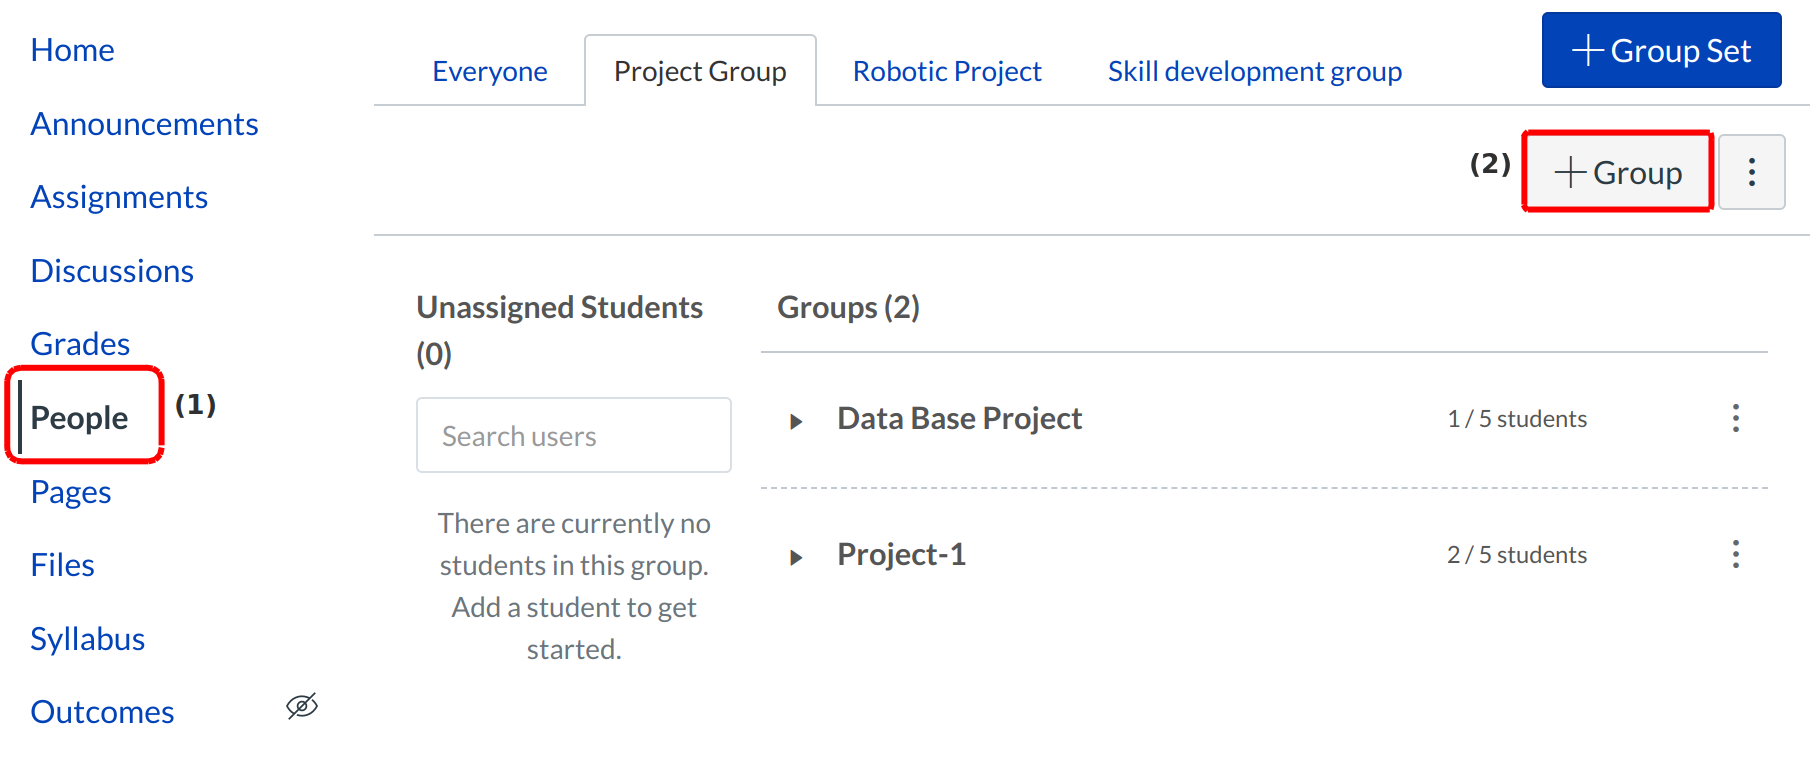1812x758 pixels.
Task: Open the group set options kebab menu
Action: (1751, 172)
